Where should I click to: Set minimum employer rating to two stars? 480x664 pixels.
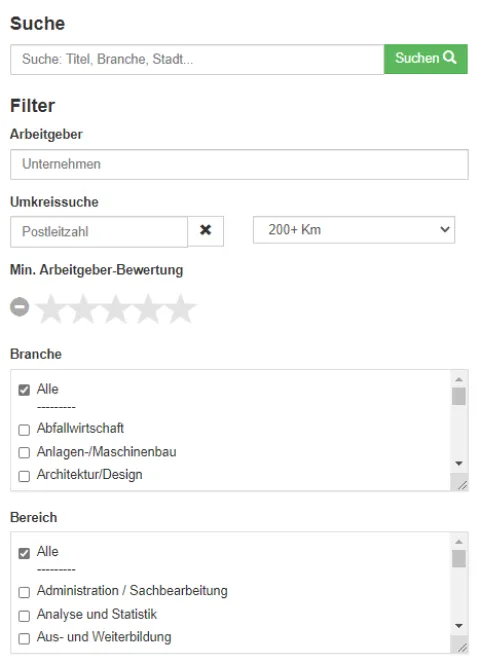(x=83, y=309)
